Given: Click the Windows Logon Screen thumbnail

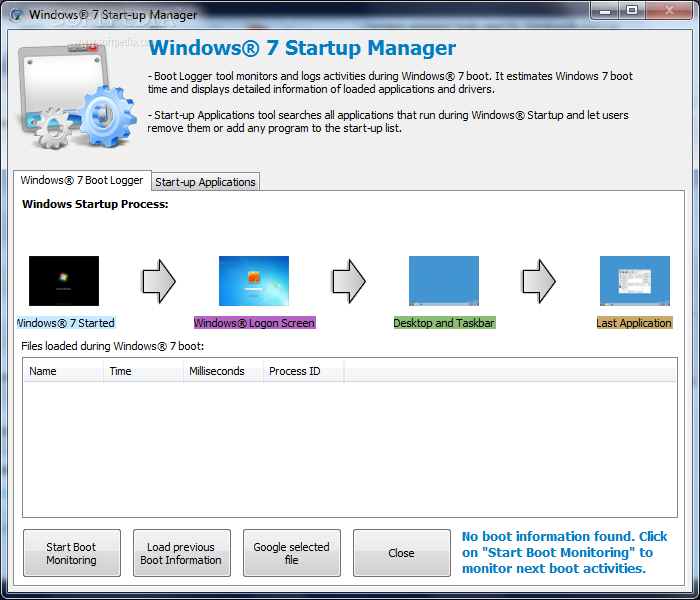Looking at the screenshot, I should tap(254, 281).
